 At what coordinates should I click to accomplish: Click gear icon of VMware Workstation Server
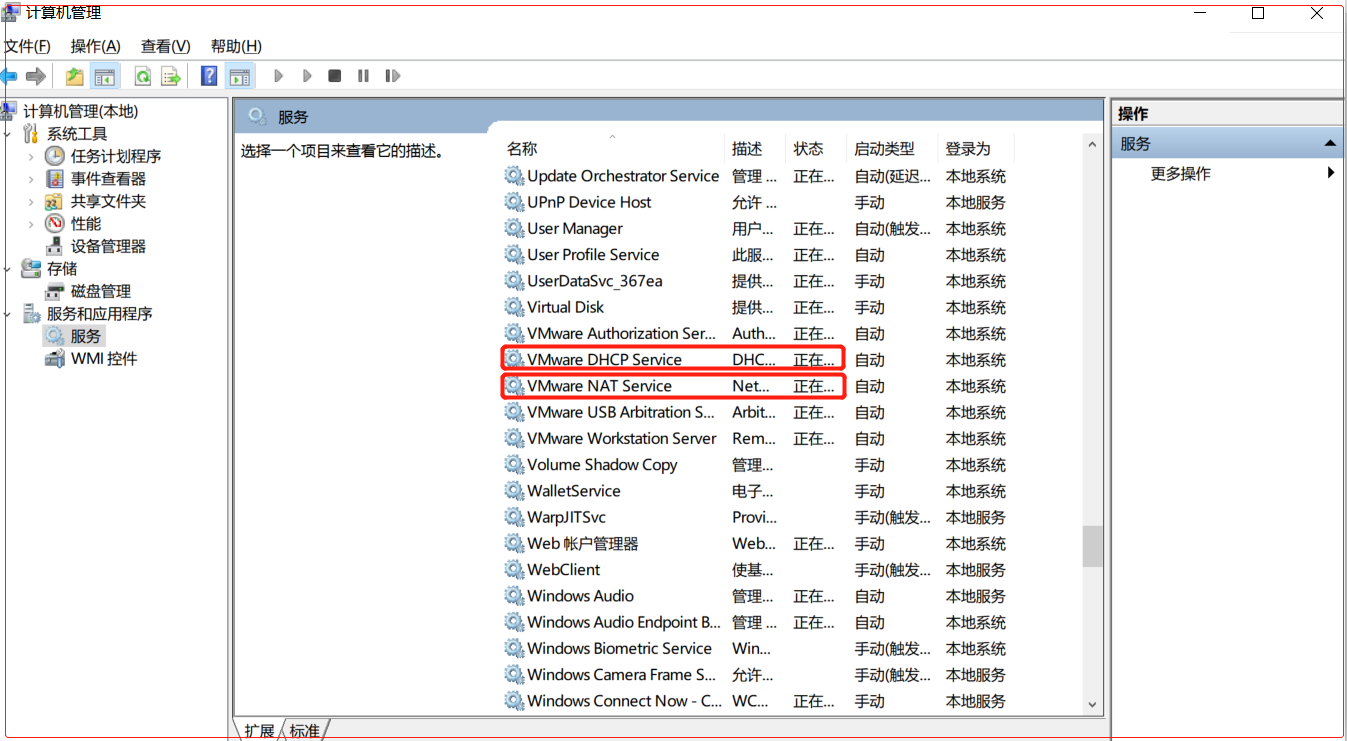tap(514, 438)
